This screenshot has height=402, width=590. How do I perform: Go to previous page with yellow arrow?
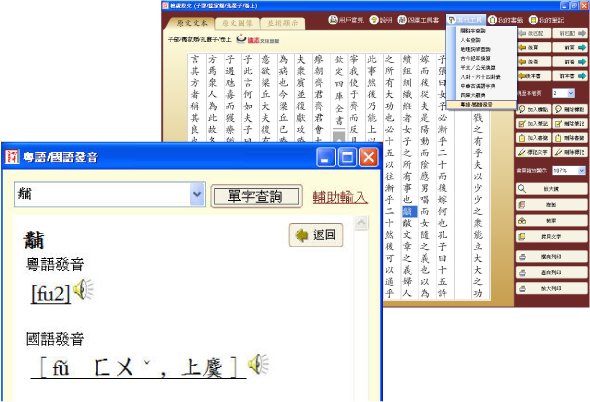(534, 47)
